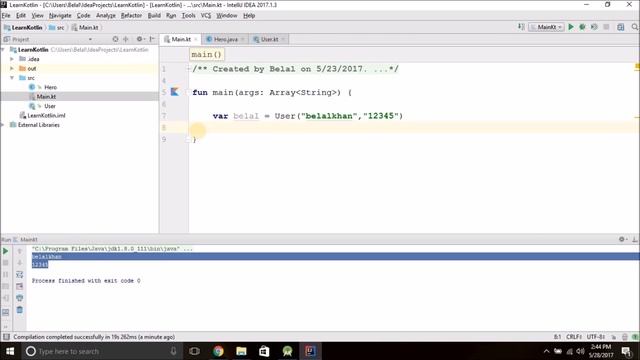
Task: Expand the folded comment at line 1
Action: (x=188, y=69)
